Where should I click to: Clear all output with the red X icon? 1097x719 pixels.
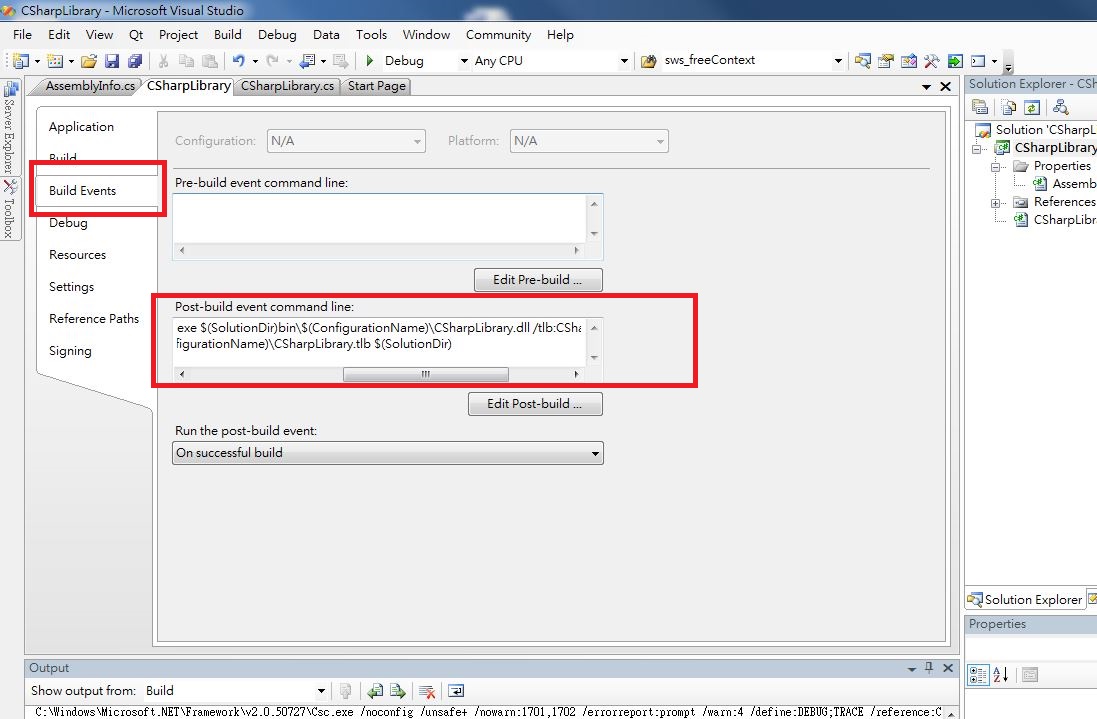[427, 691]
